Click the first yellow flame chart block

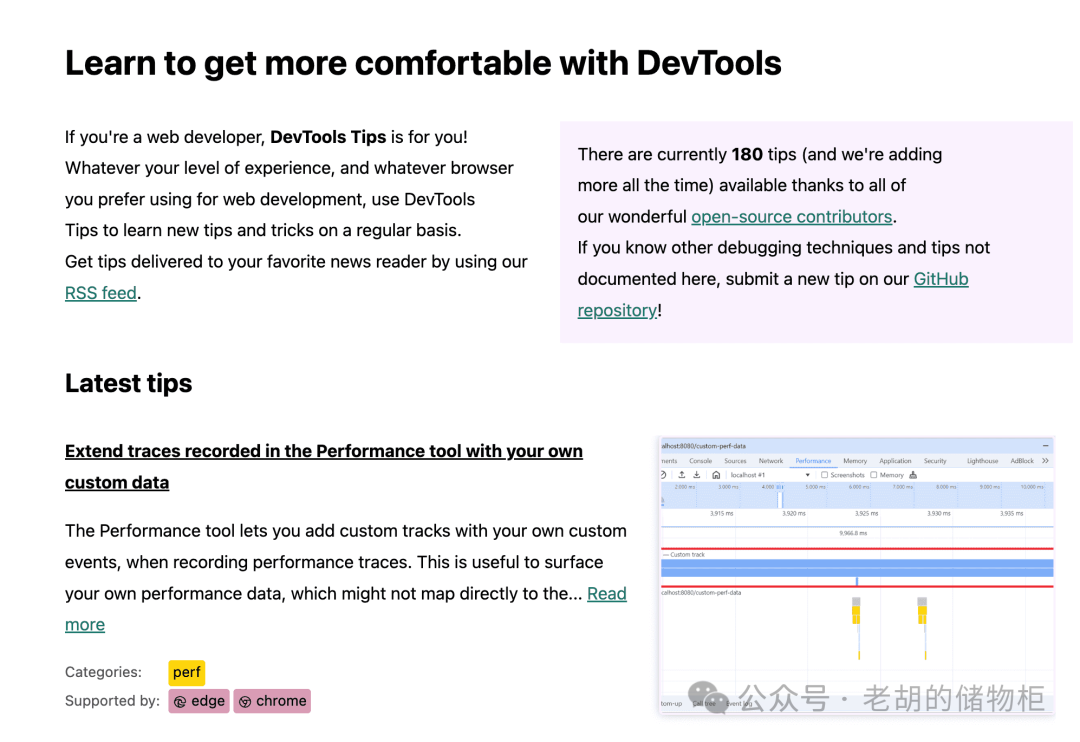(856, 615)
